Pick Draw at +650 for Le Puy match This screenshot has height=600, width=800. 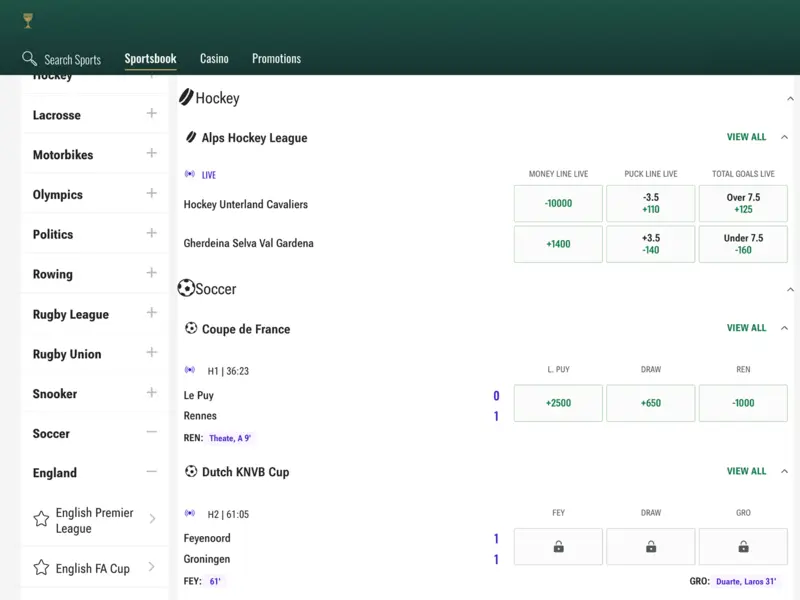click(650, 404)
